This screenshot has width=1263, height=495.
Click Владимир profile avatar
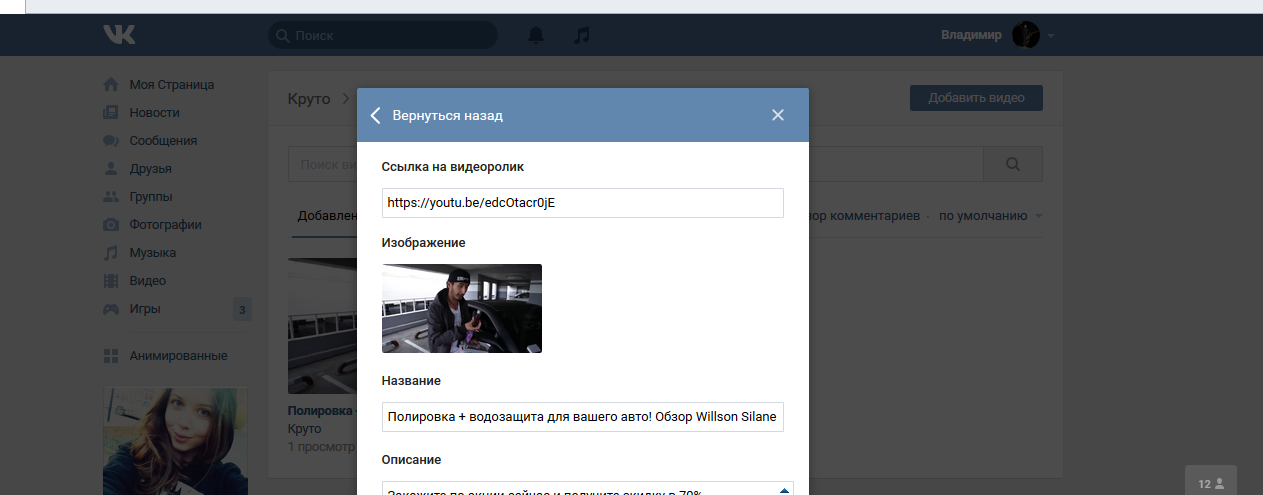1026,35
